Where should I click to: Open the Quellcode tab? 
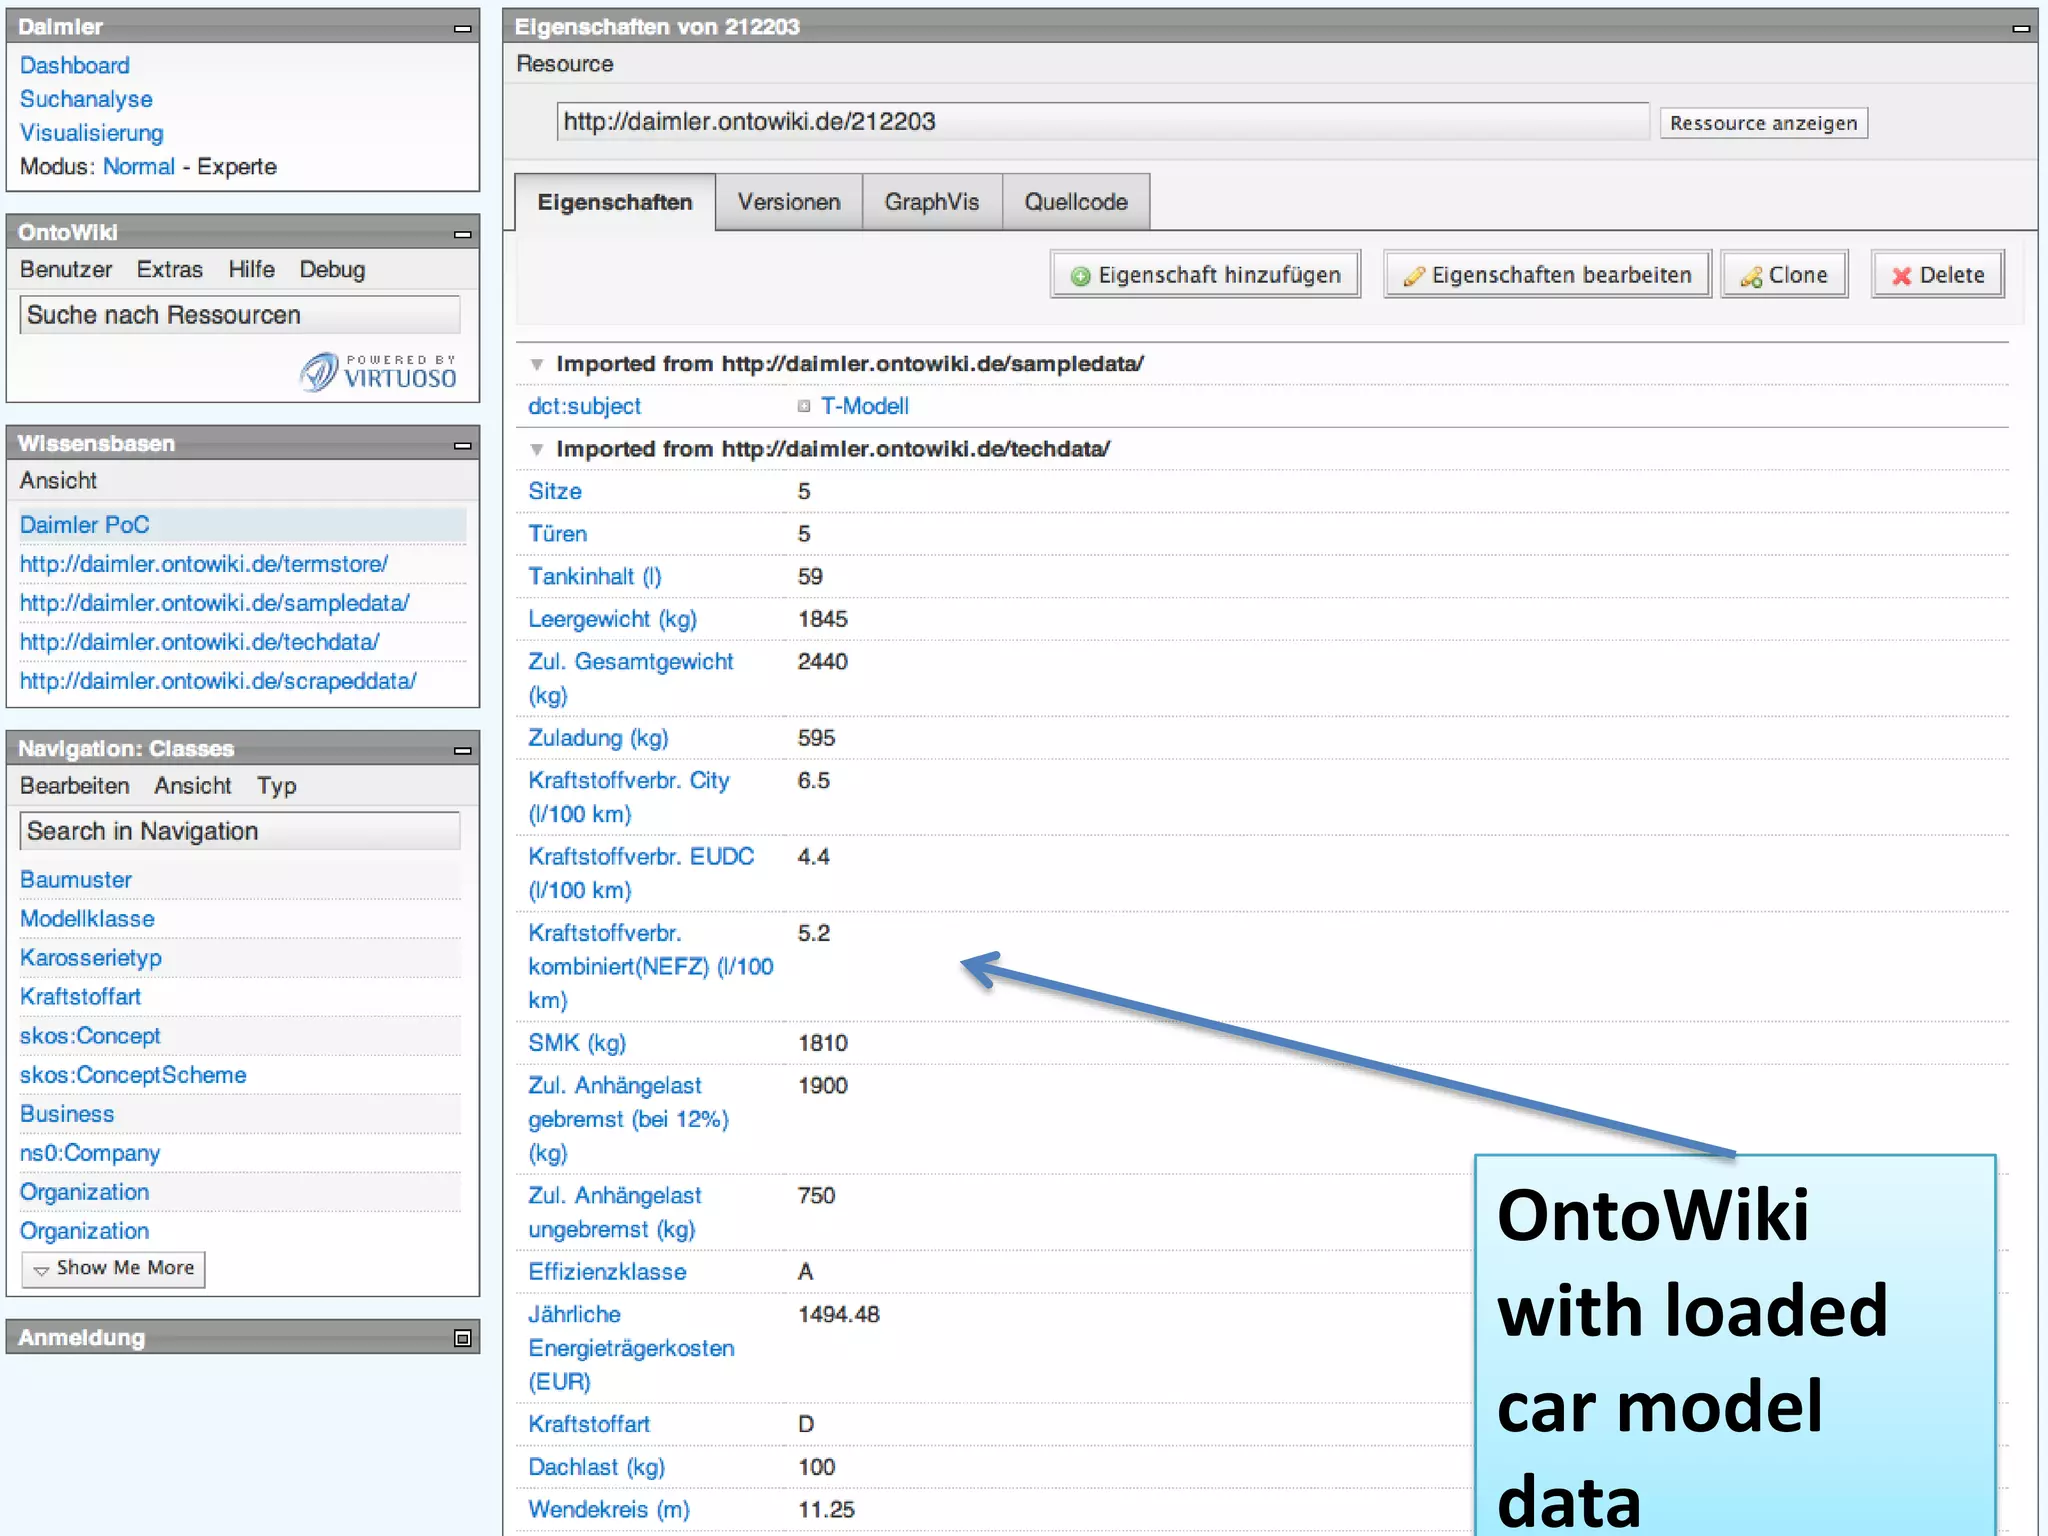pyautogui.click(x=1076, y=203)
